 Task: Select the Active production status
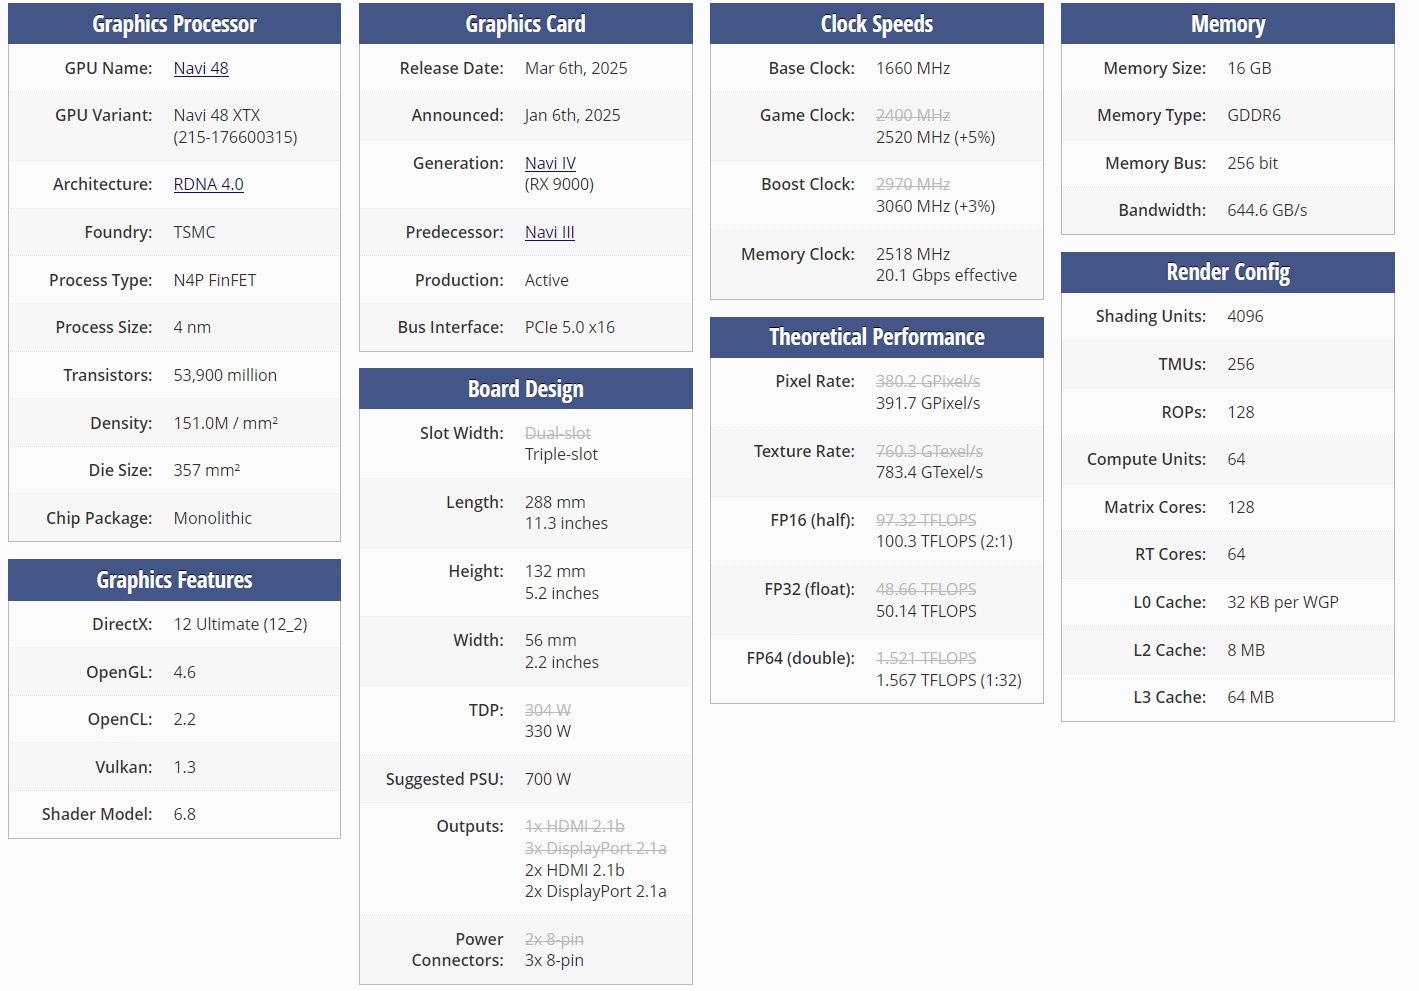[x=547, y=280]
